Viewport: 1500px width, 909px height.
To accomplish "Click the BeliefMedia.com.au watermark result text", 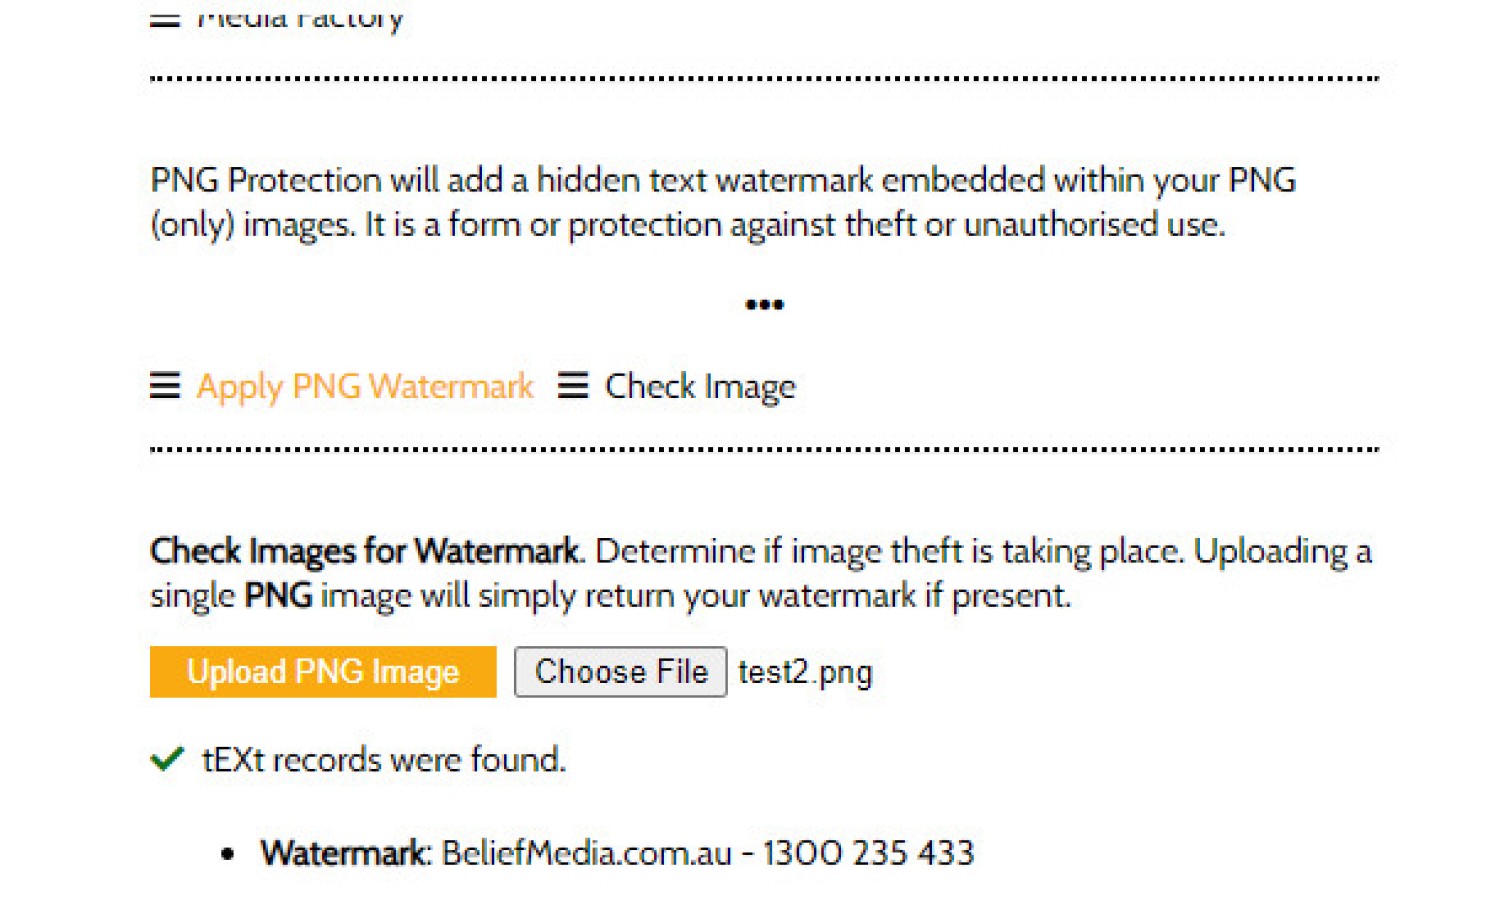I will [587, 853].
